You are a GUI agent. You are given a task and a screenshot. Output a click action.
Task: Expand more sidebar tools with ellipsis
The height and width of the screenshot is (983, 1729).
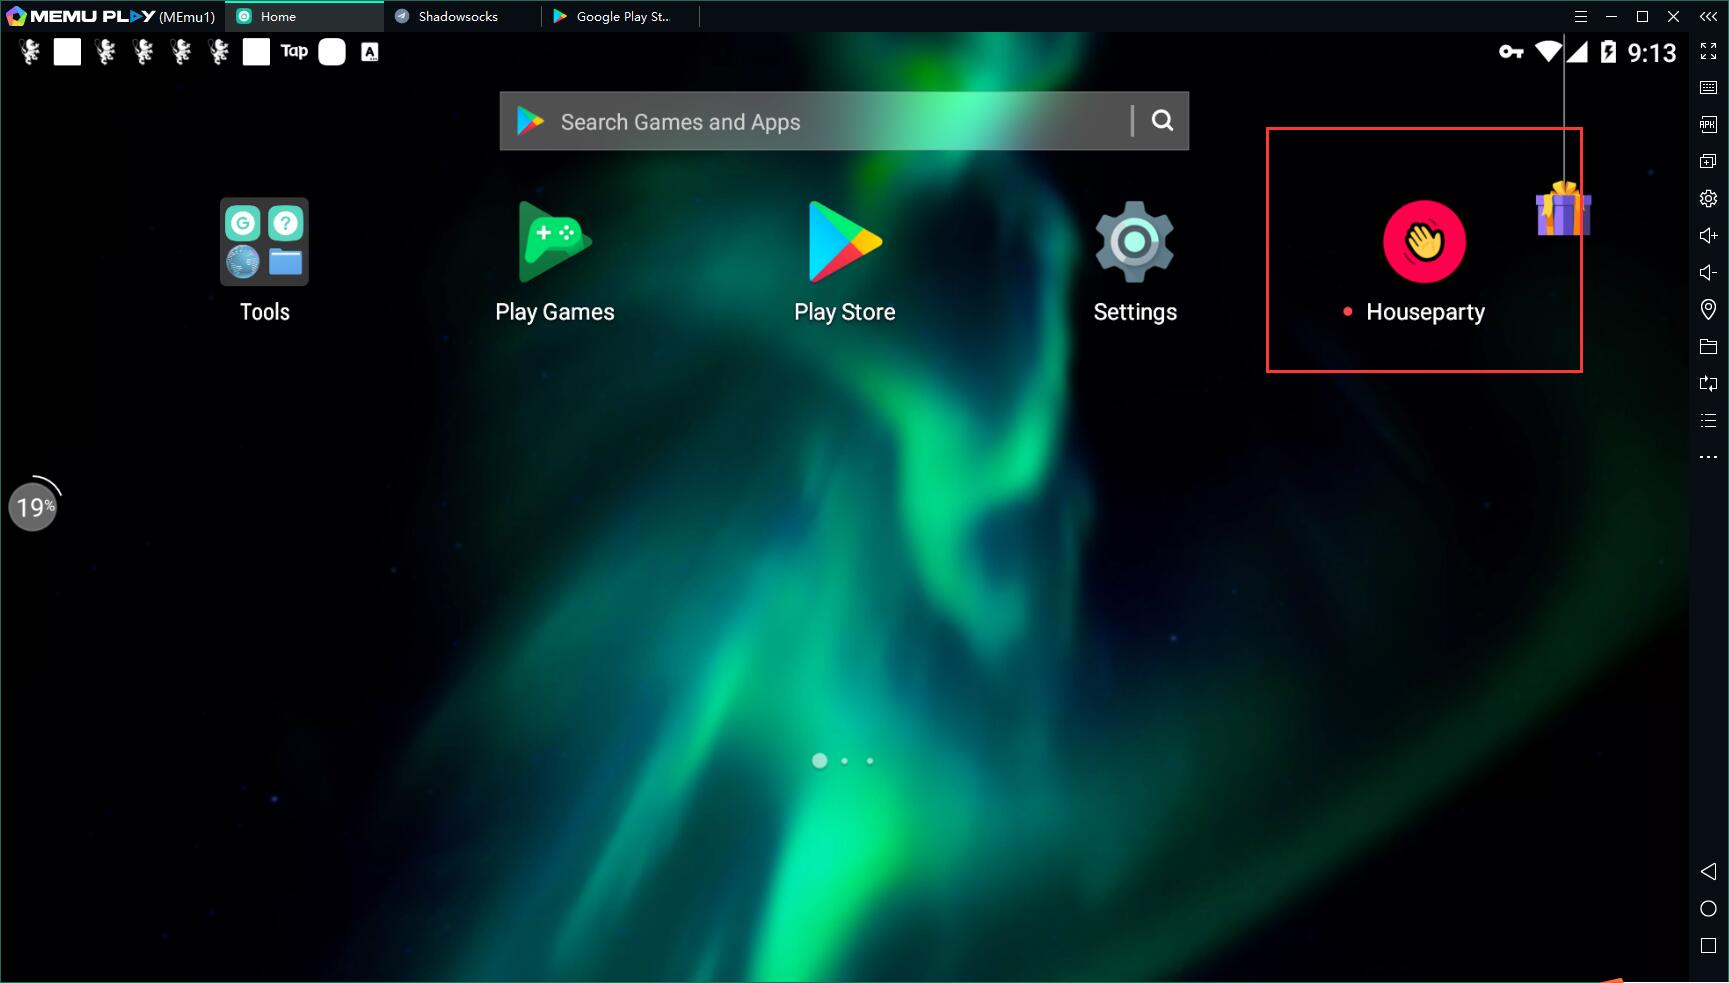pos(1708,457)
